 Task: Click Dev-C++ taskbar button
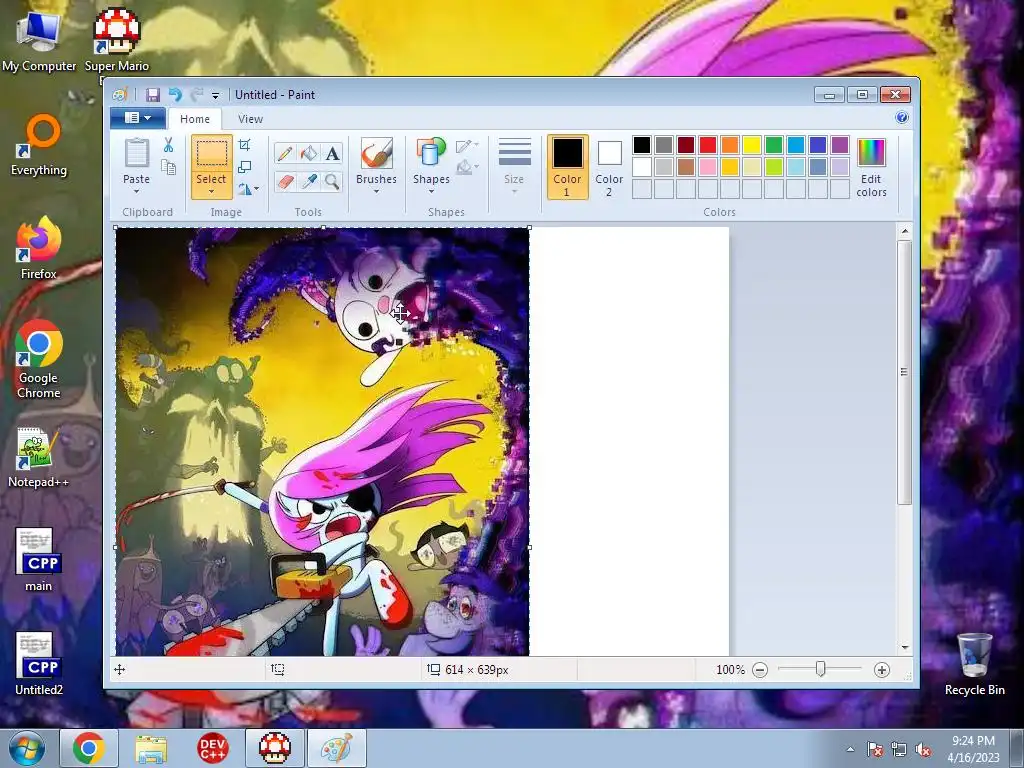pyautogui.click(x=212, y=748)
